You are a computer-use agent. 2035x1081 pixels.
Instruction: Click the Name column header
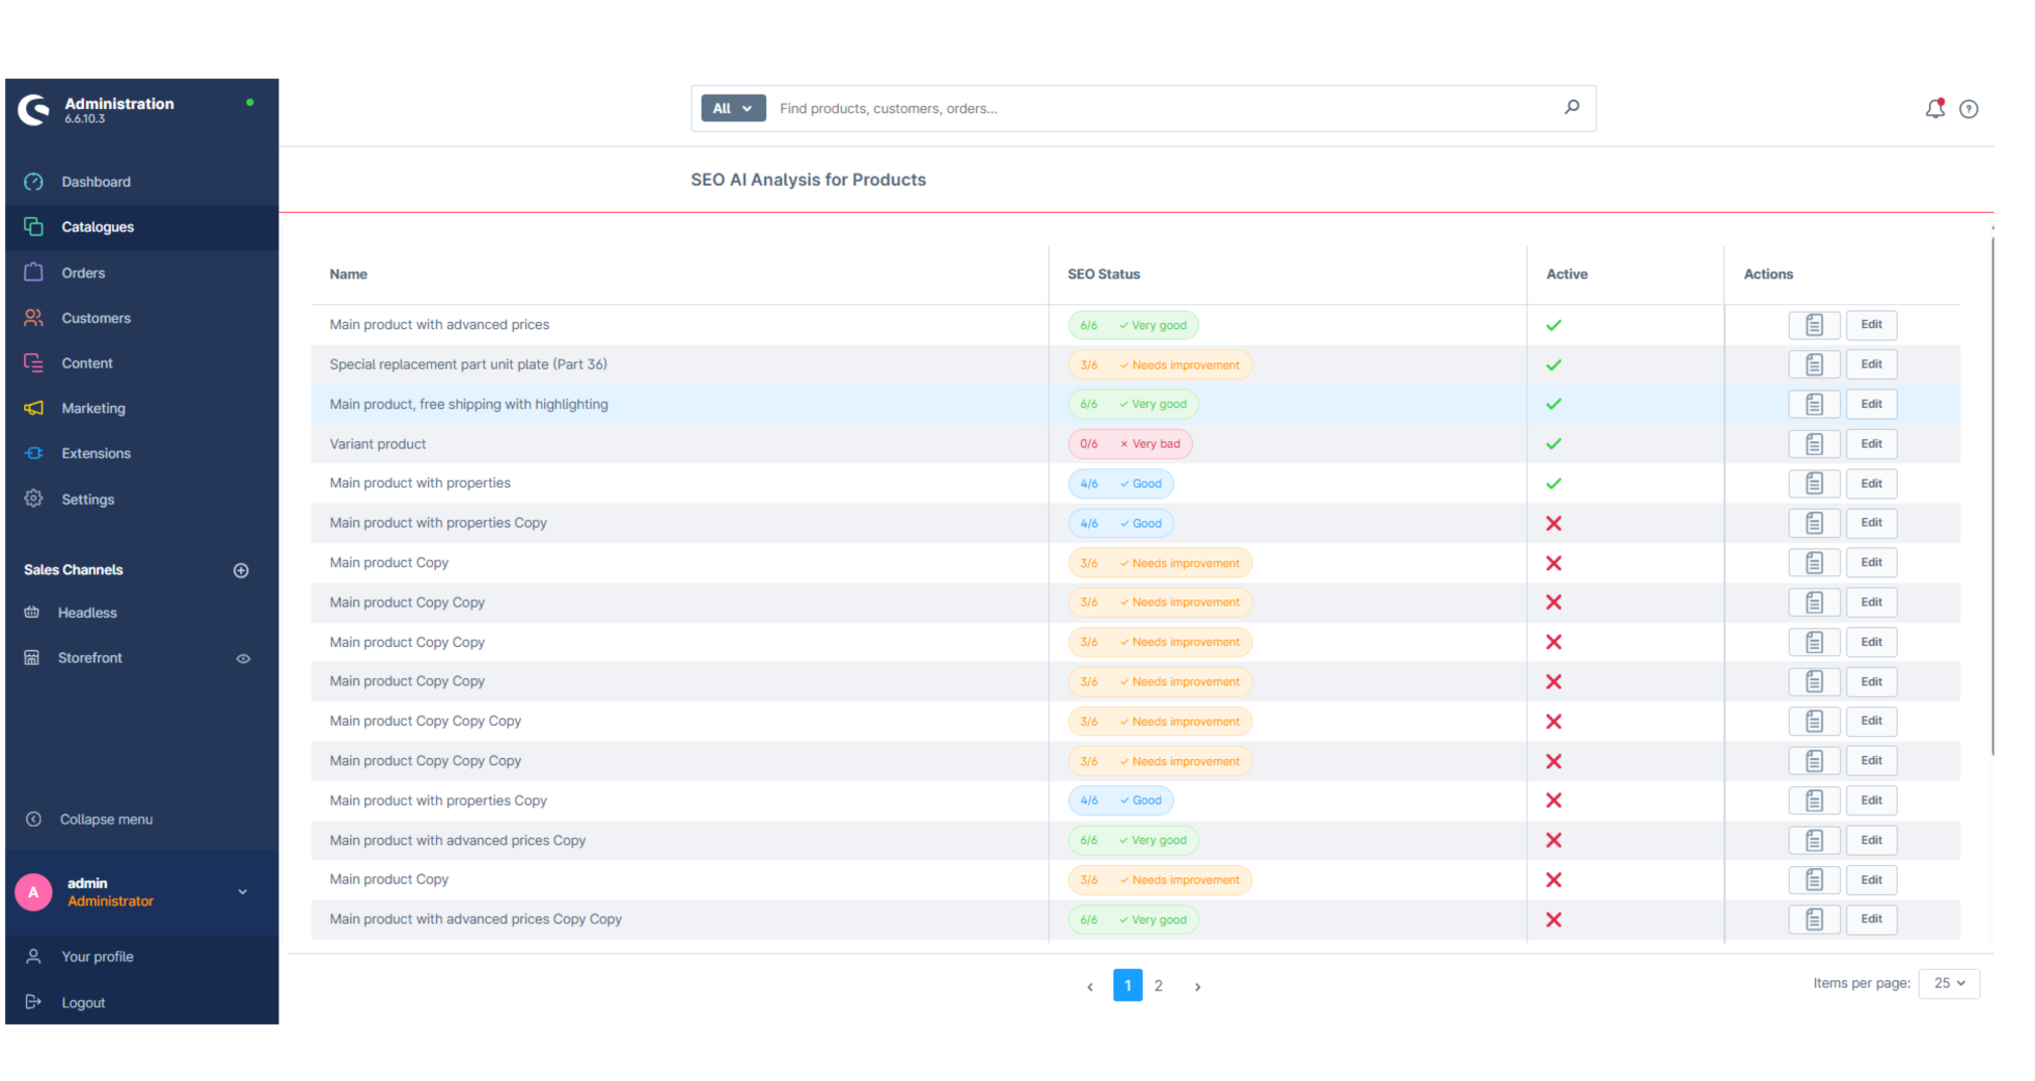pyautogui.click(x=348, y=274)
